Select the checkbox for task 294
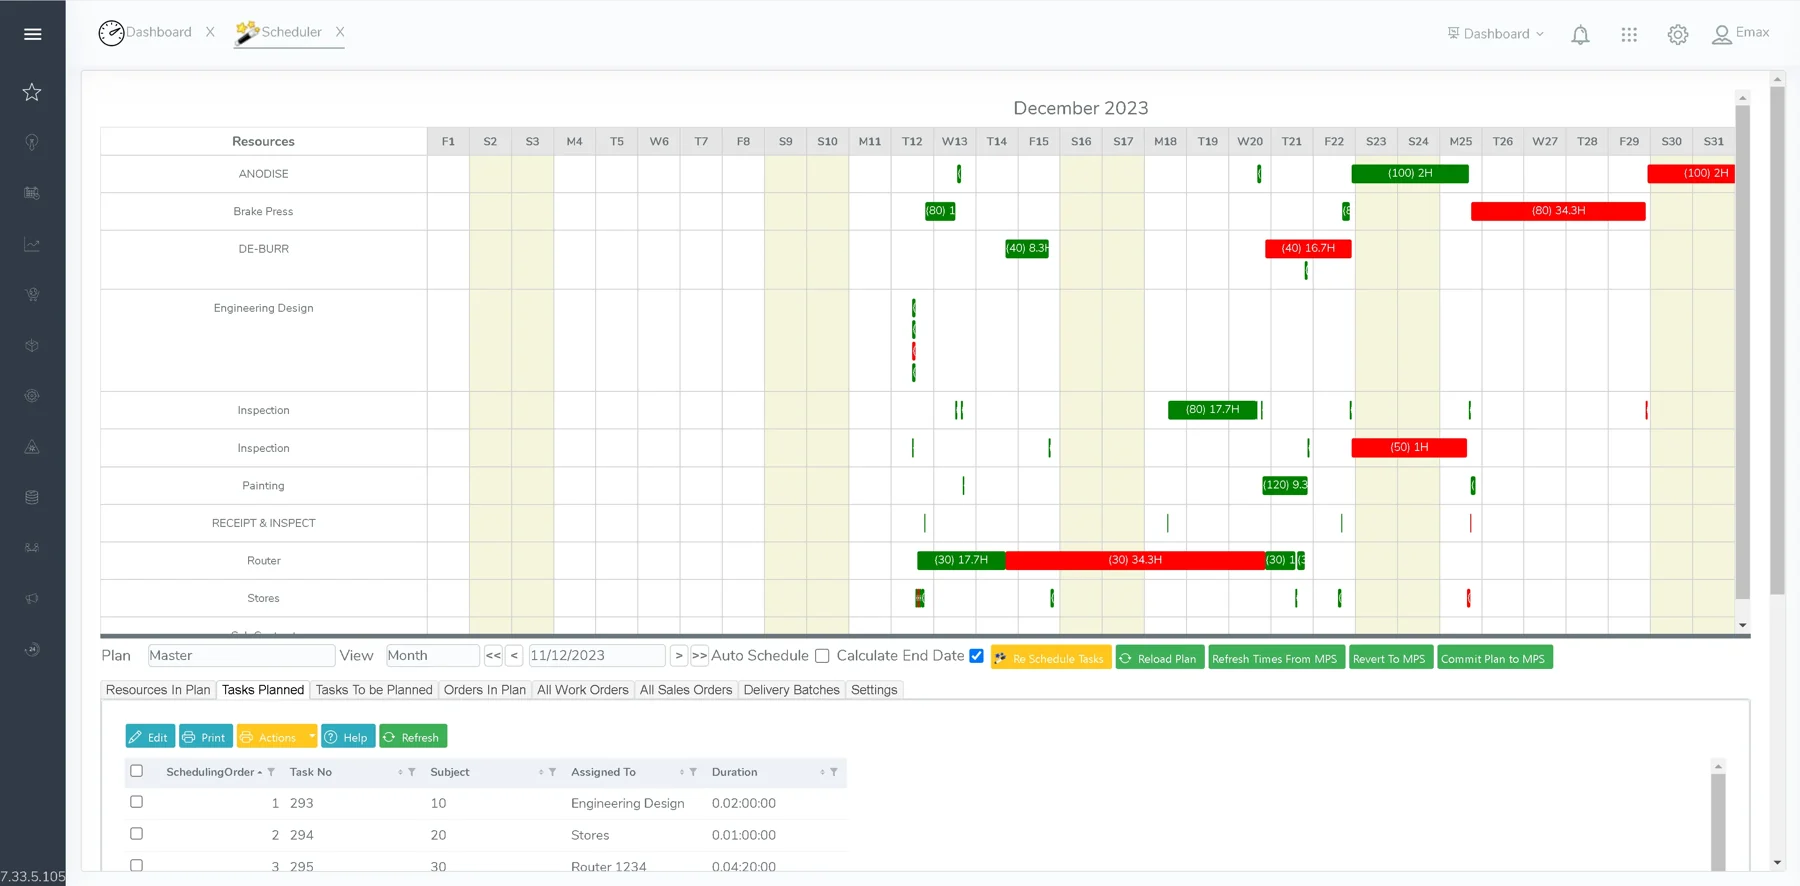The image size is (1800, 886). 137,834
